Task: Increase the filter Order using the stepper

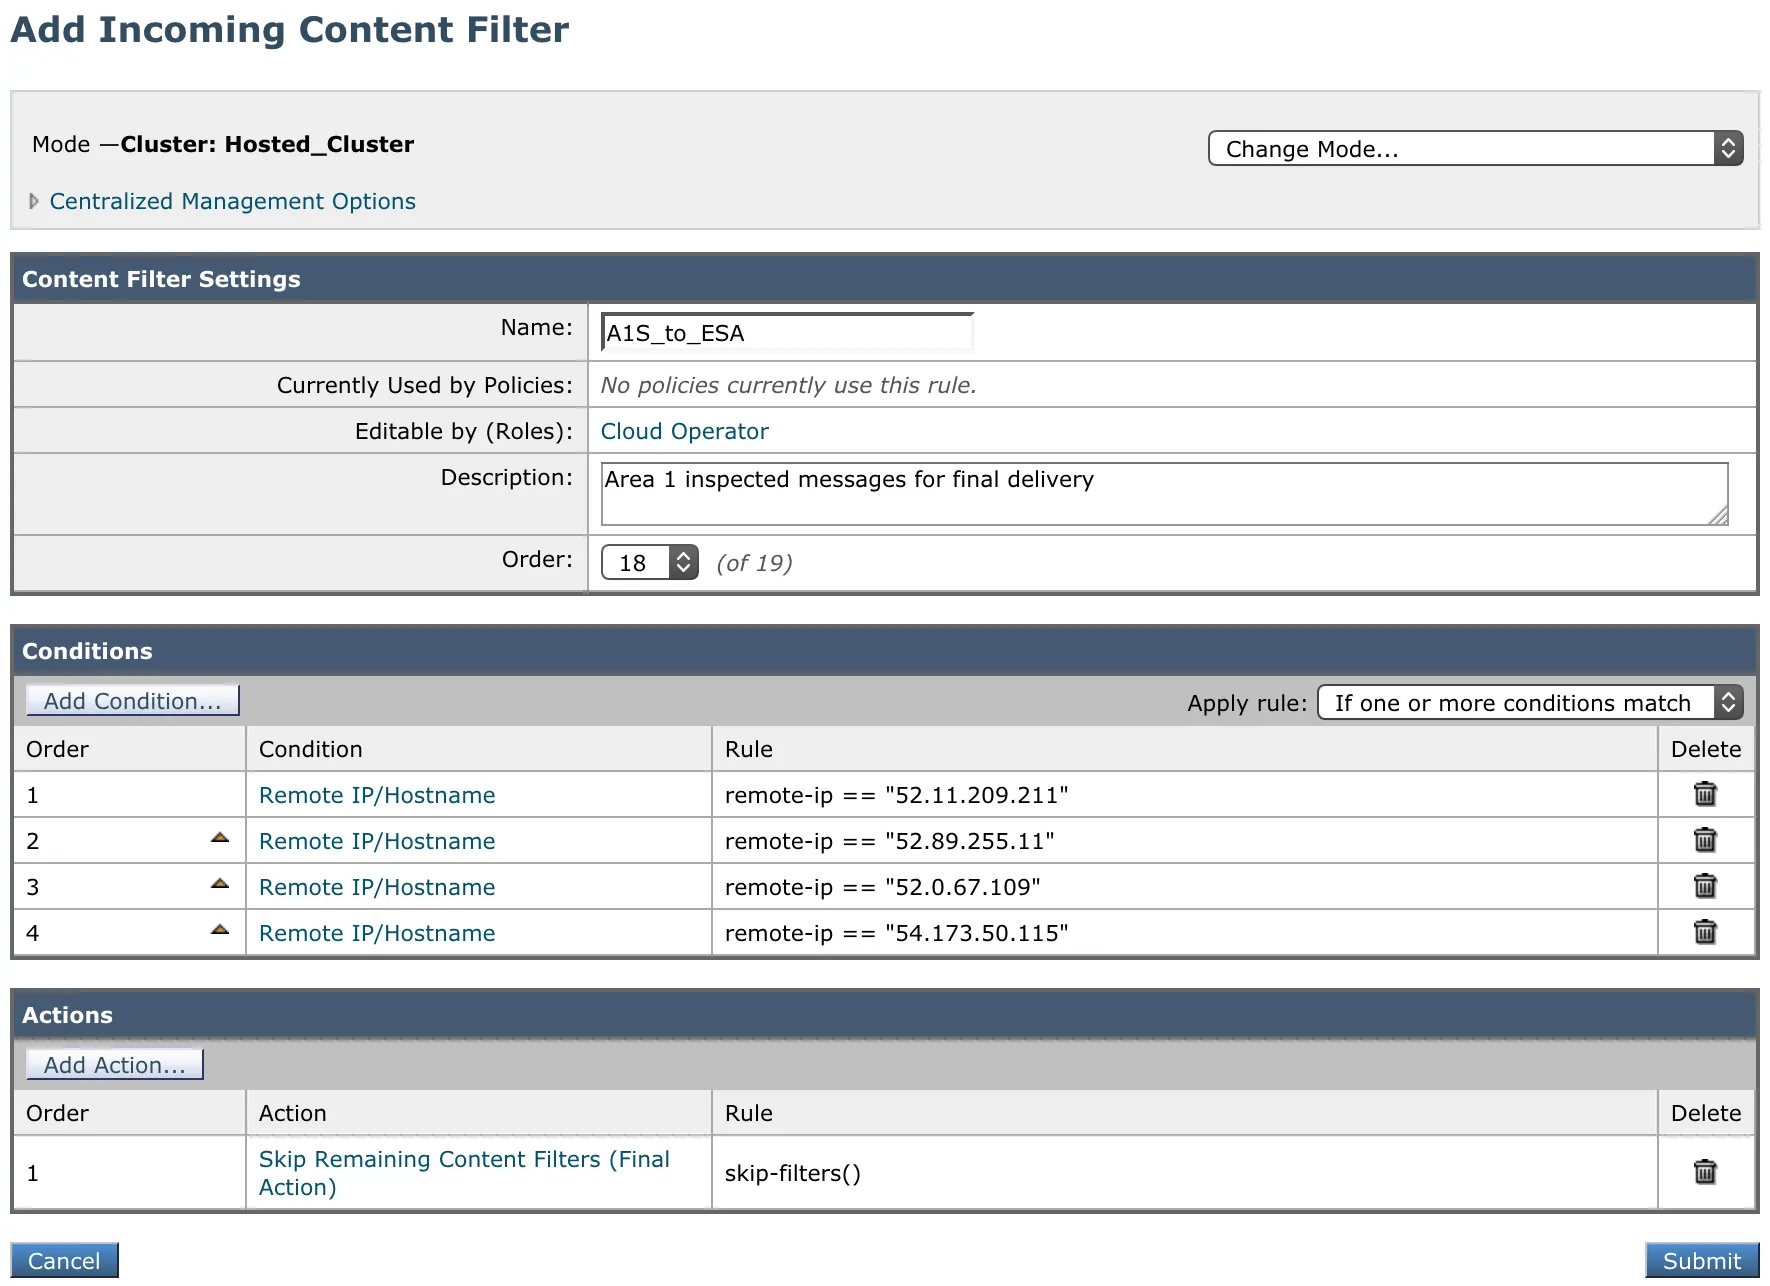Action: [x=683, y=555]
